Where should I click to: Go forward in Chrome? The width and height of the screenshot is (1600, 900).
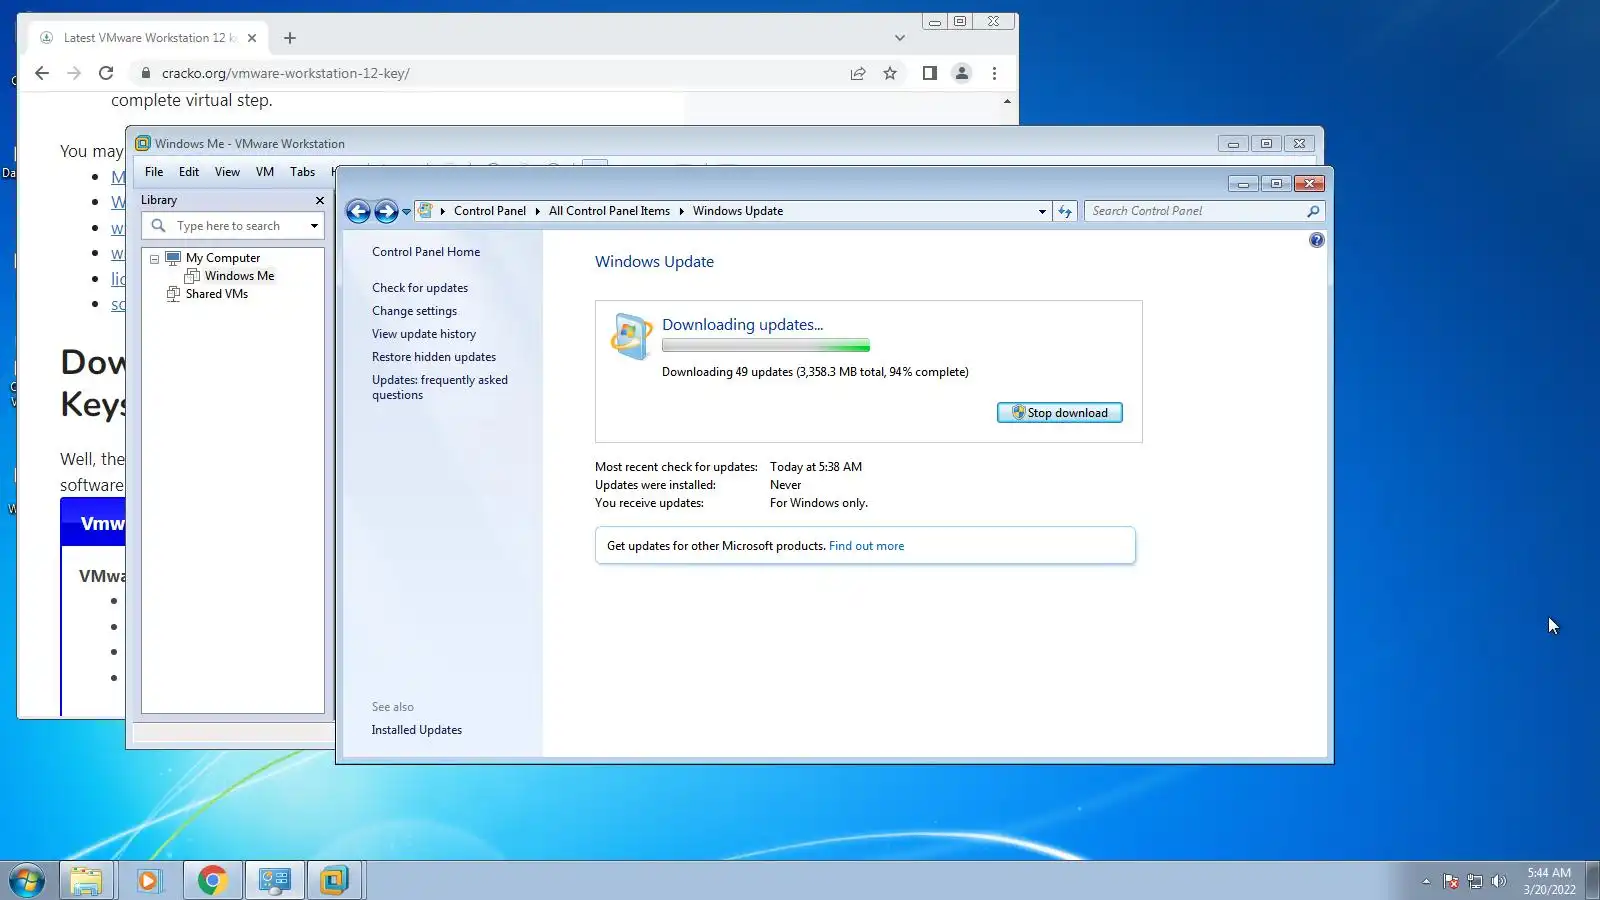click(x=74, y=73)
